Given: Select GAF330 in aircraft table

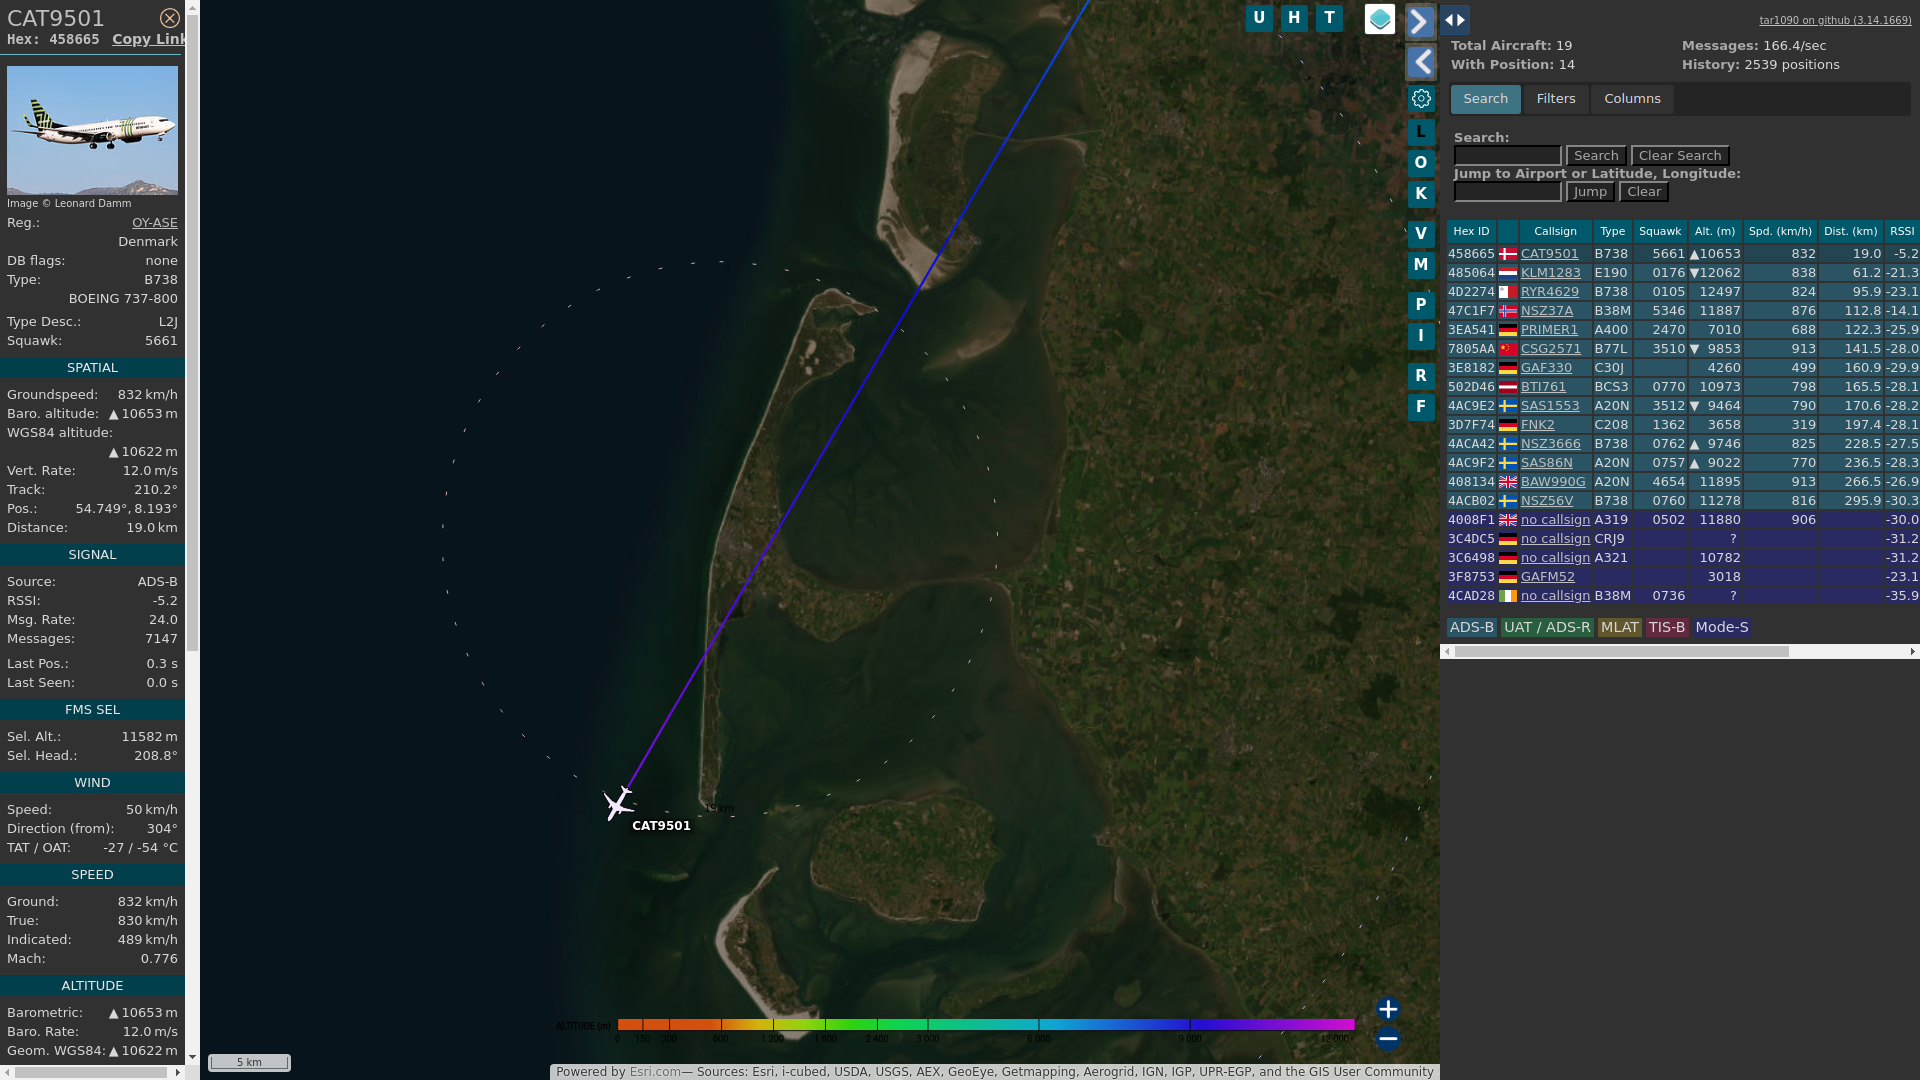Looking at the screenshot, I should tap(1546, 368).
